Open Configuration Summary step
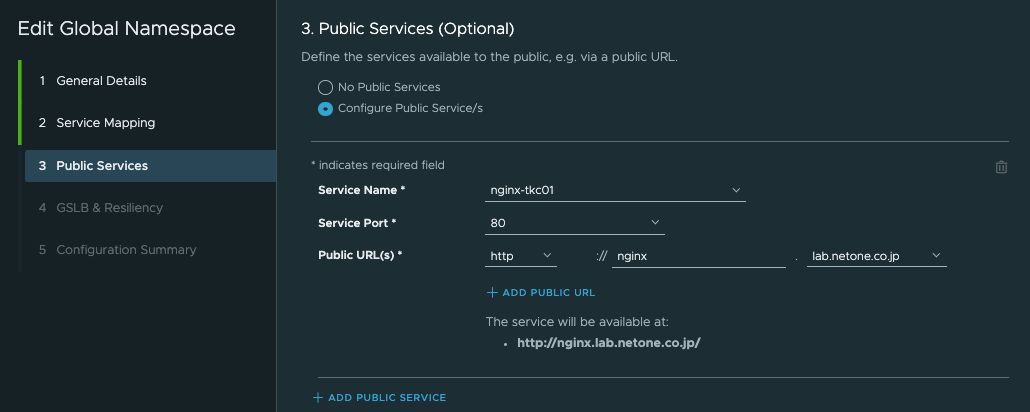The height and width of the screenshot is (412, 1030). click(126, 250)
